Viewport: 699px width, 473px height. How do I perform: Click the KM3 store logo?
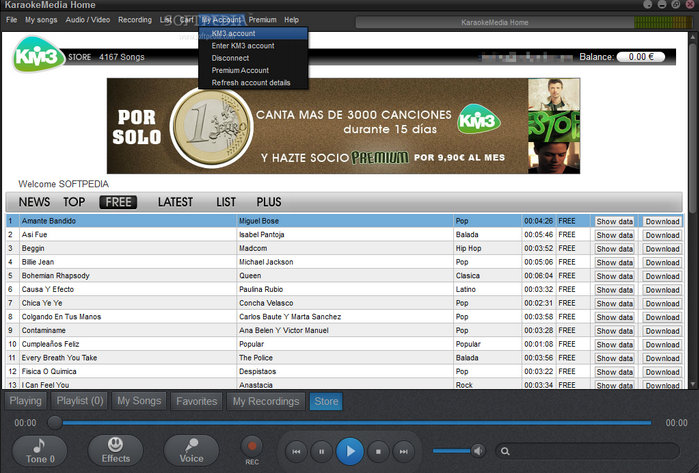coord(38,55)
